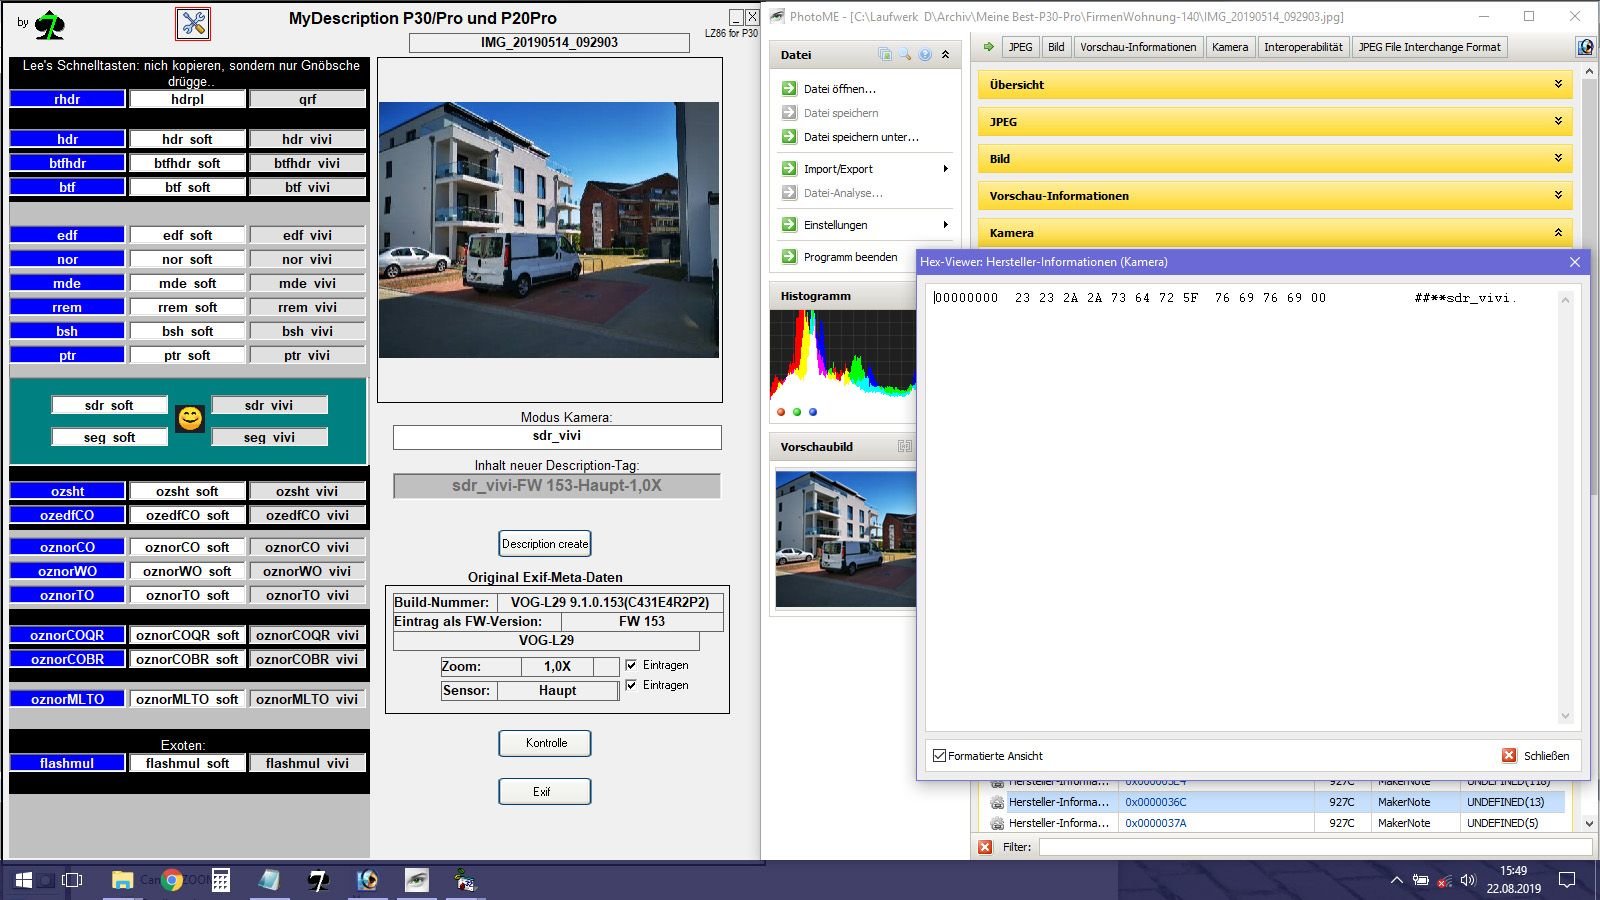This screenshot has height=900, width=1600.
Task: Click the help icon in the Datei panel header
Action: 925,55
